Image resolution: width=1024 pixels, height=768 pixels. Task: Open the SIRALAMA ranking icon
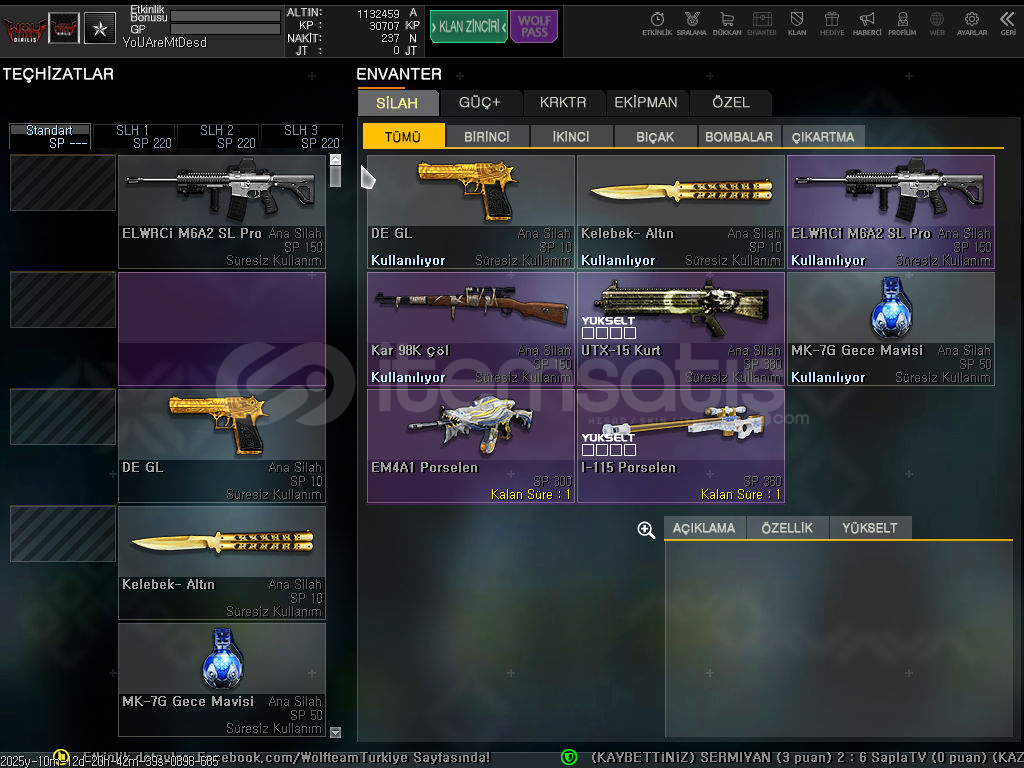point(692,24)
